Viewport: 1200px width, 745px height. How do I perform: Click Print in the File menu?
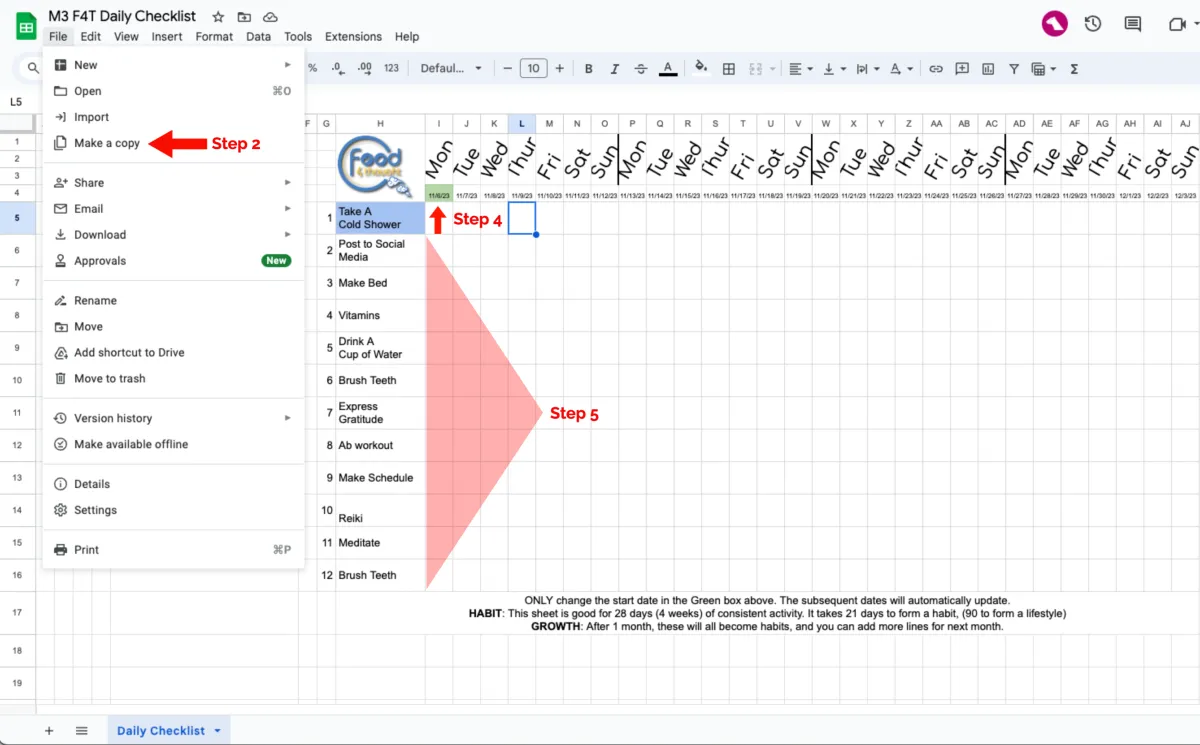(x=173, y=550)
